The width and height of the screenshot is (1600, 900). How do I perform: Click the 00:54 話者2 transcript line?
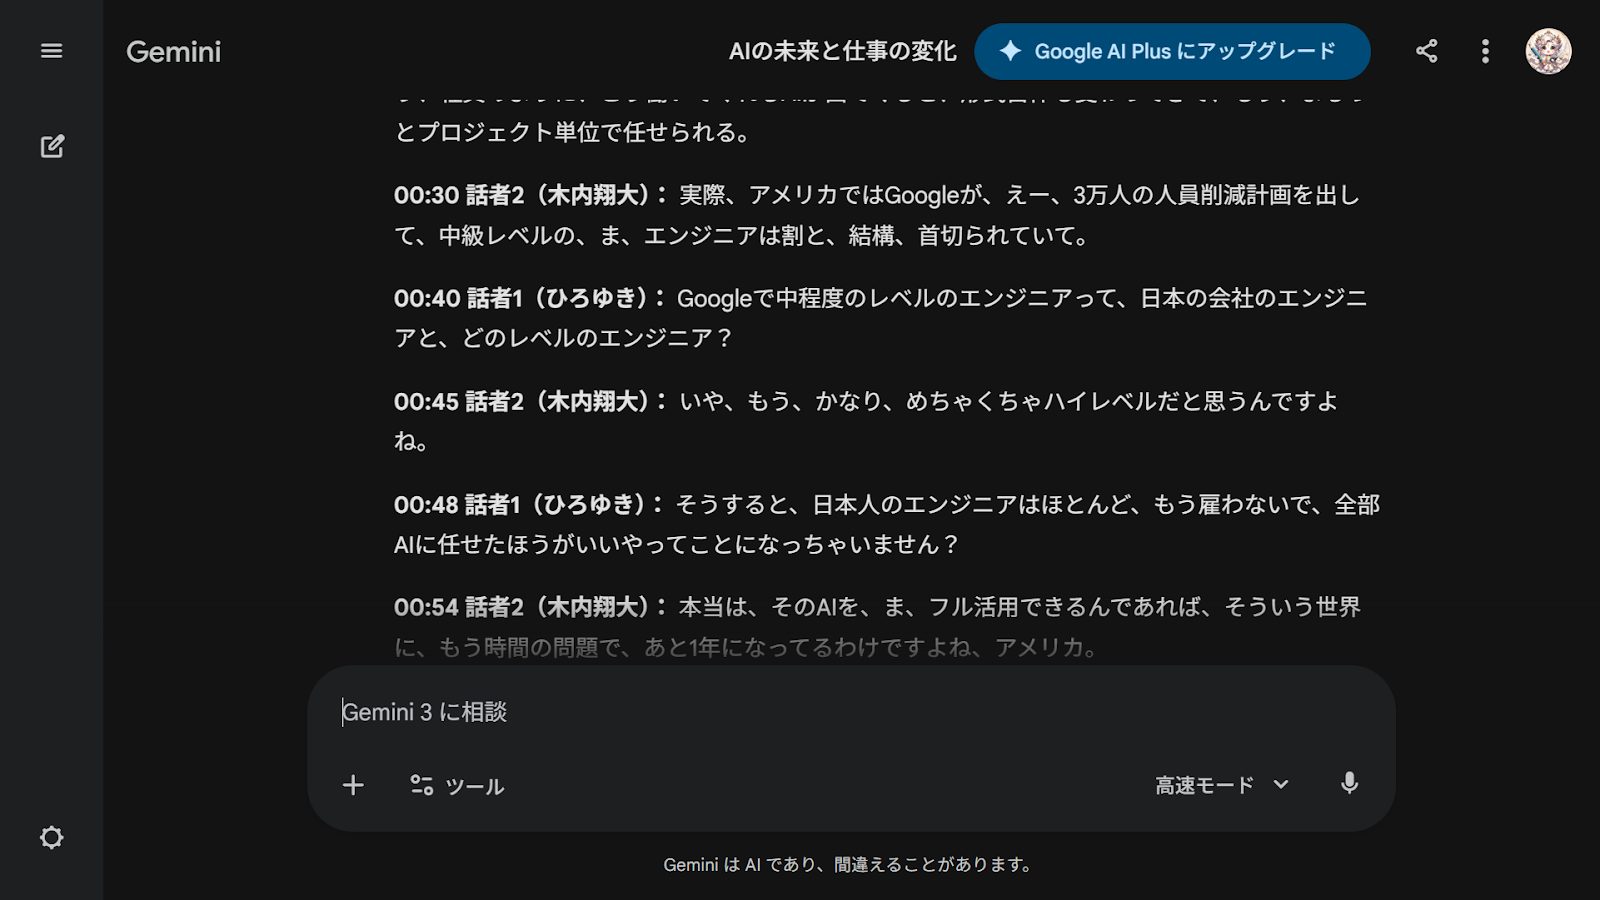pos(876,608)
